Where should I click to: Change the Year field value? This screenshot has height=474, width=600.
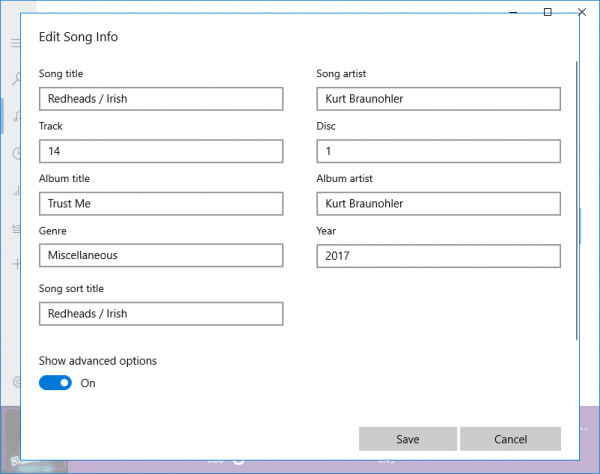tap(438, 255)
